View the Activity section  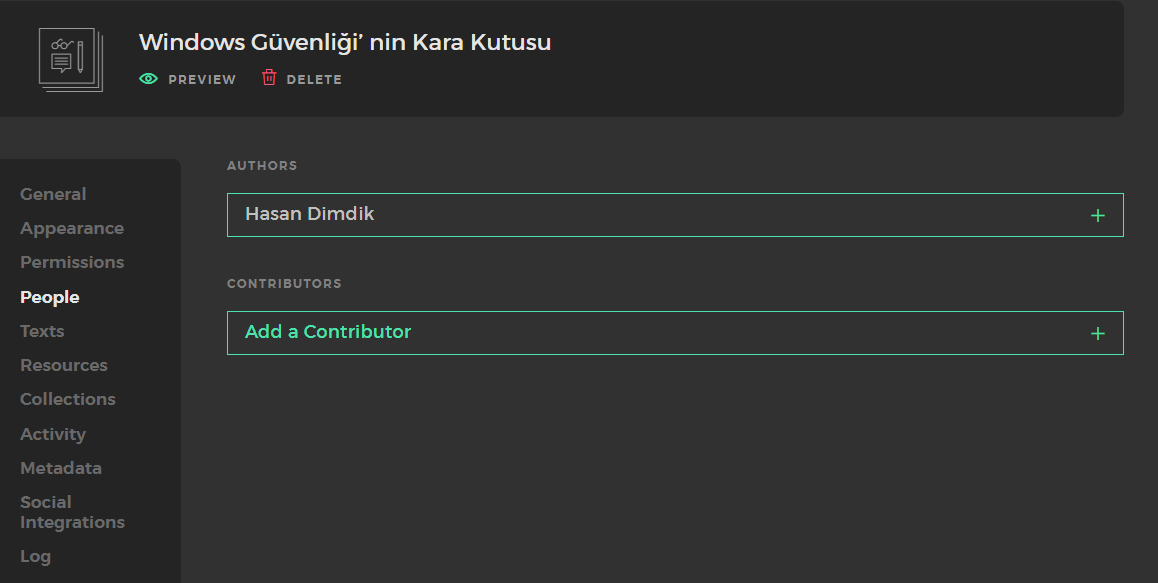click(53, 434)
